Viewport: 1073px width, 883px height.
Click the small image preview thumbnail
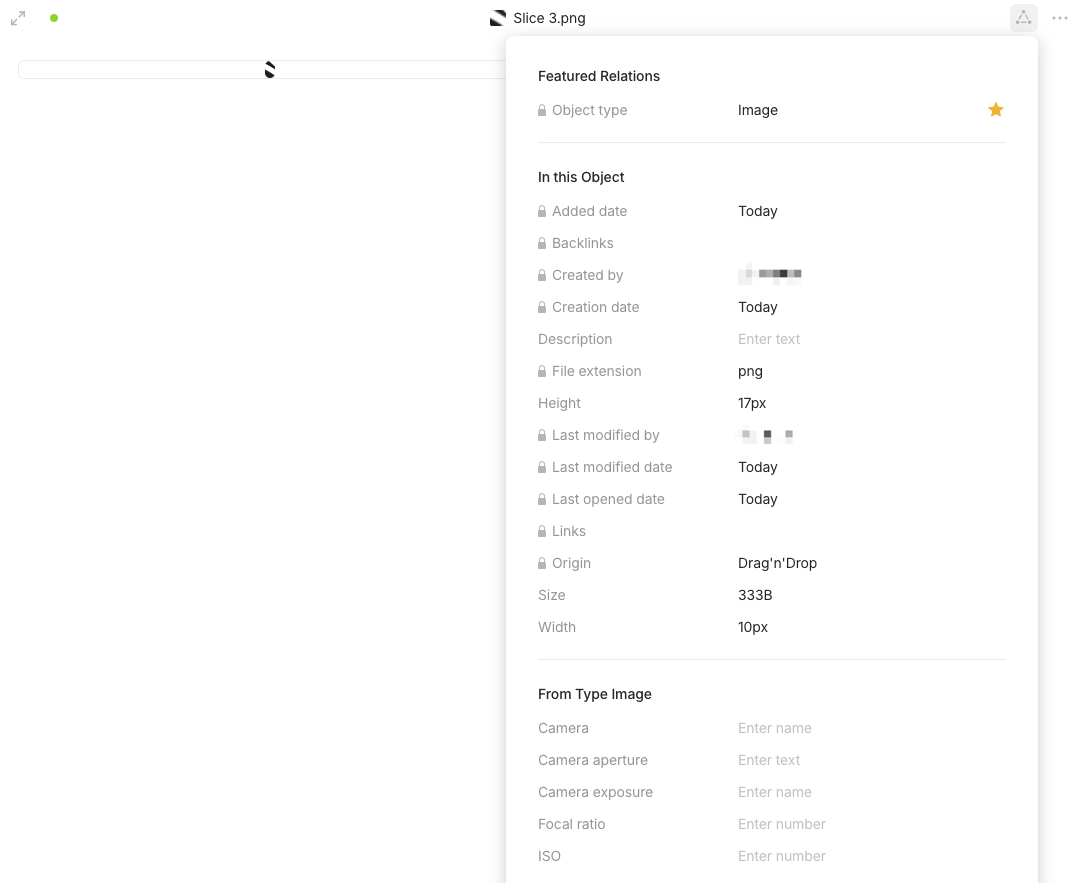pos(270,69)
